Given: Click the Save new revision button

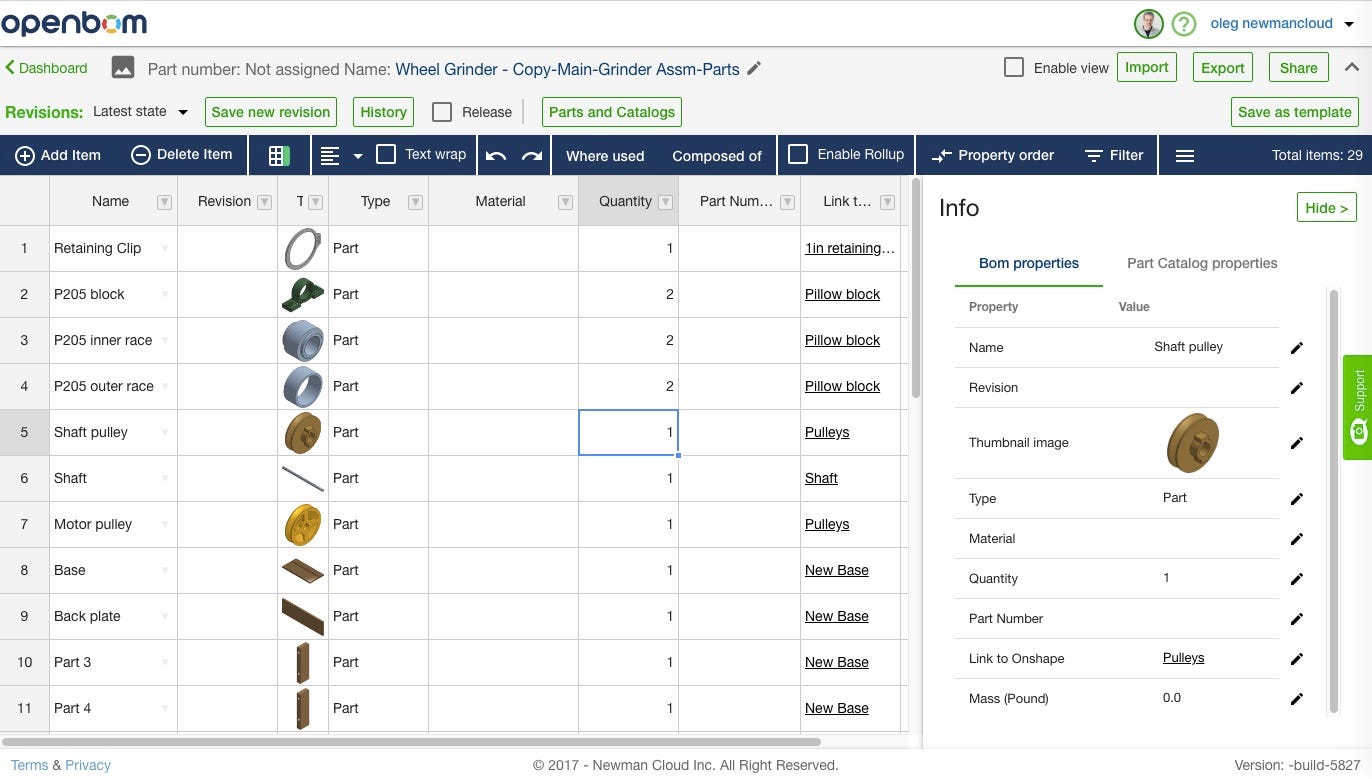Looking at the screenshot, I should (270, 112).
